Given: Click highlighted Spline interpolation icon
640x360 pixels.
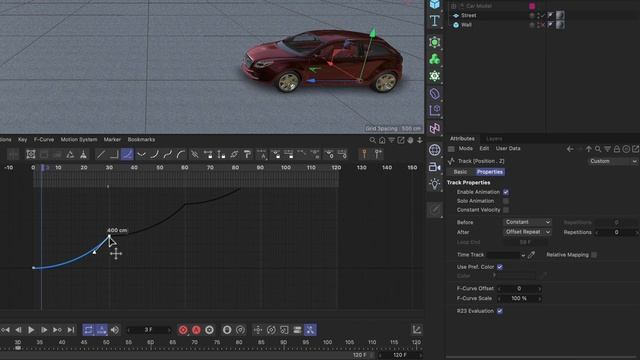Looking at the screenshot, I should point(127,154).
